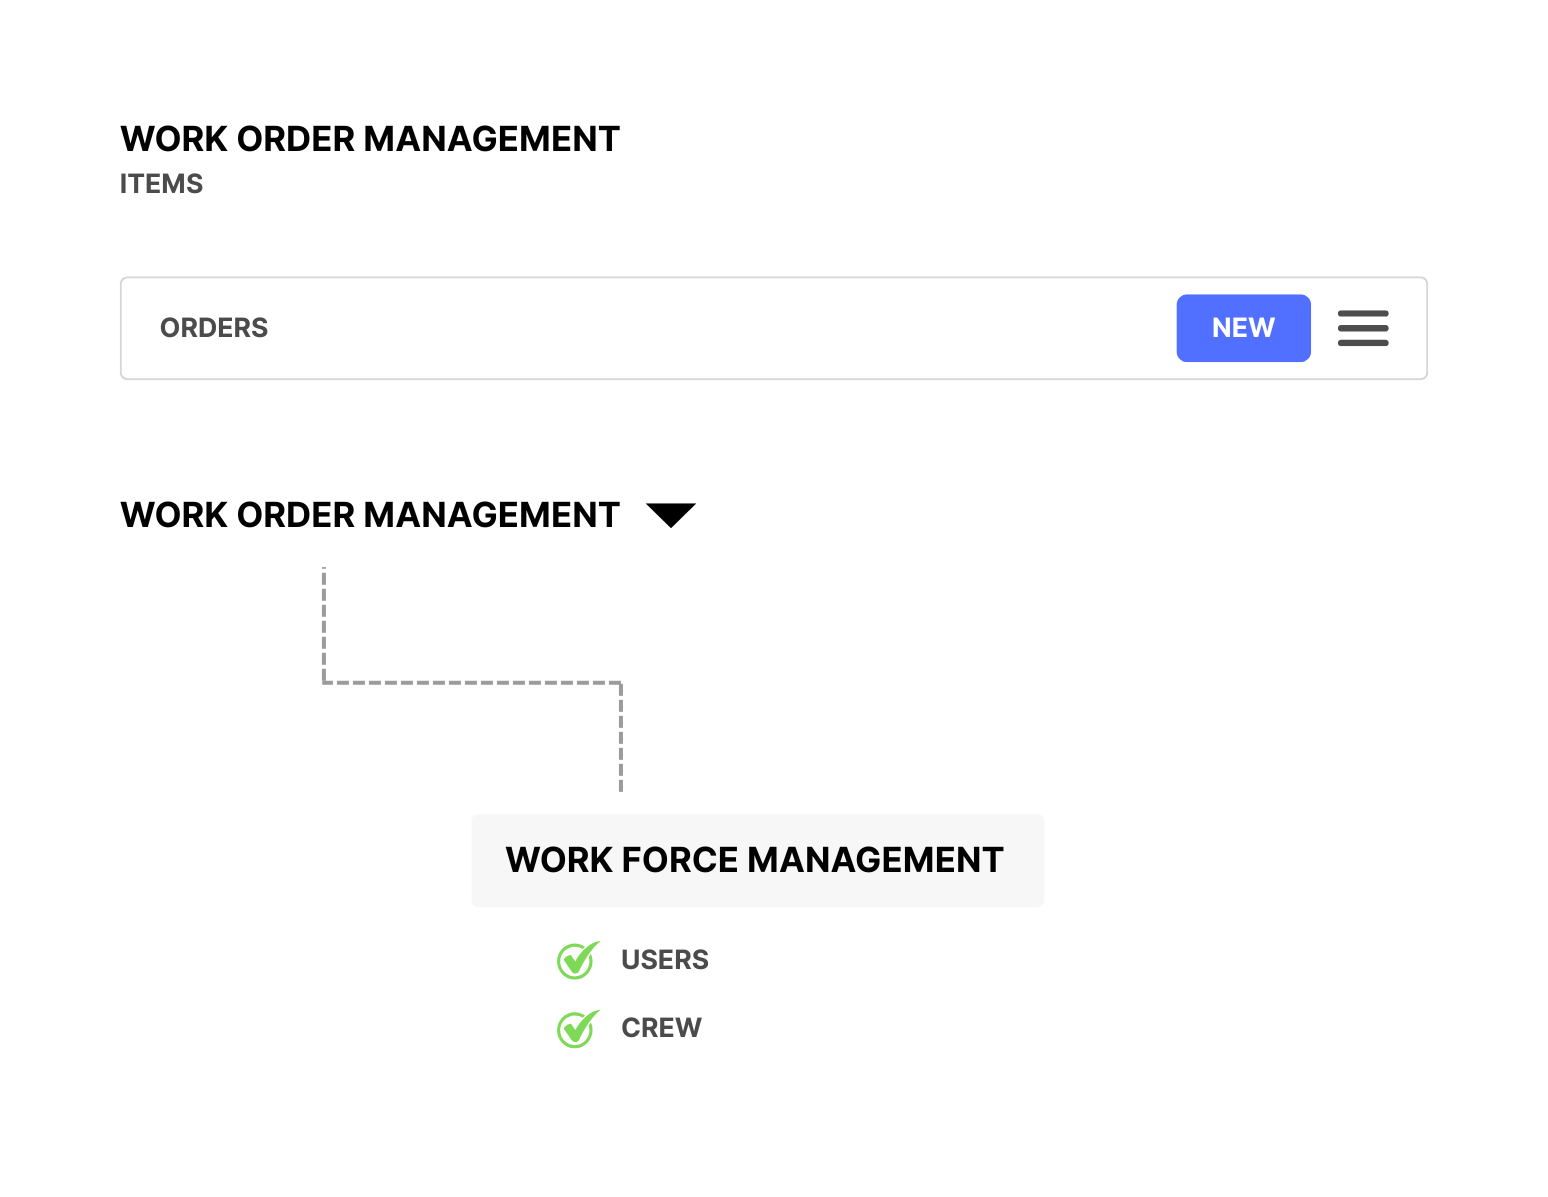1548x1197 pixels.
Task: Click the top Work Order Management page title
Action: point(370,139)
